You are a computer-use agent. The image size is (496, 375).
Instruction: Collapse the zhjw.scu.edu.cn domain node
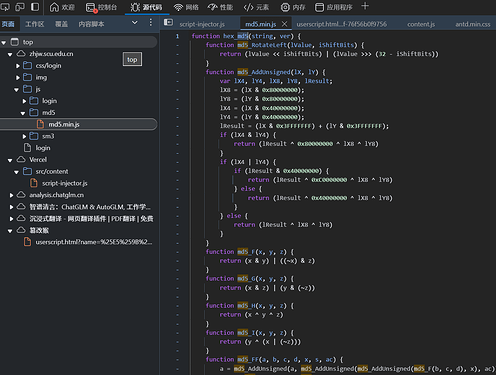(x=10, y=54)
